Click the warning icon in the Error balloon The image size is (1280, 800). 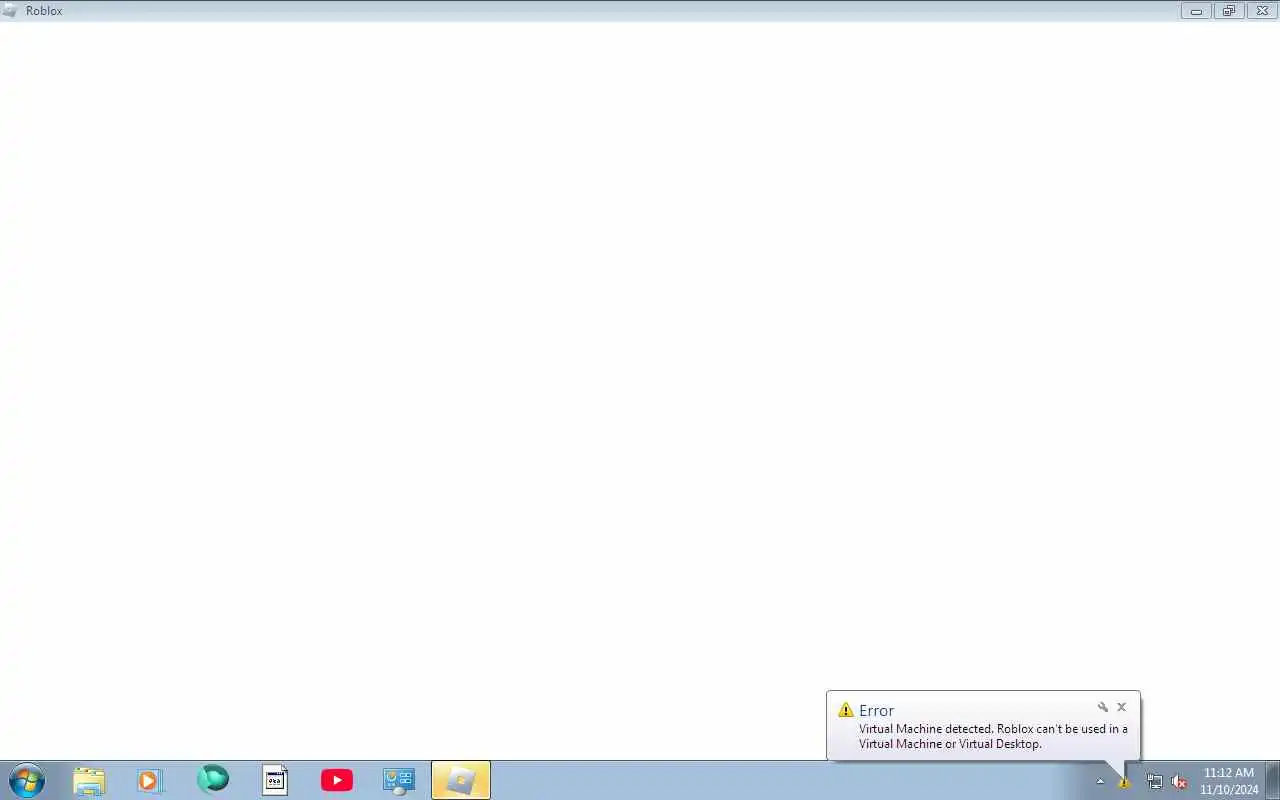(846, 710)
